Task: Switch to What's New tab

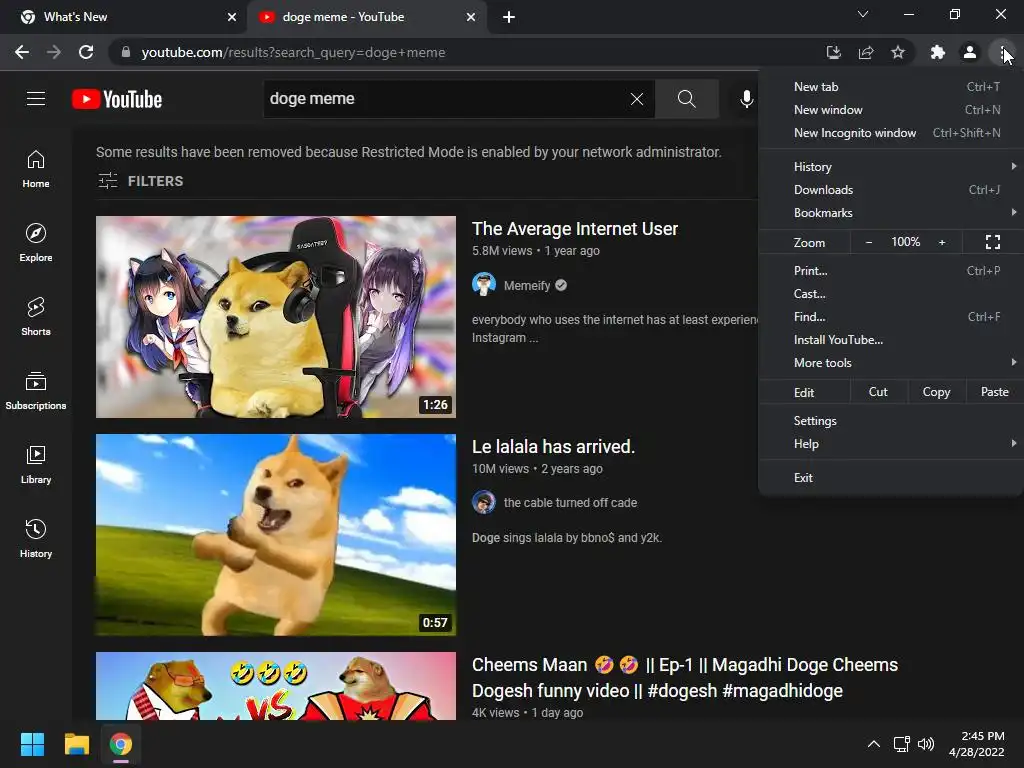Action: tap(124, 17)
